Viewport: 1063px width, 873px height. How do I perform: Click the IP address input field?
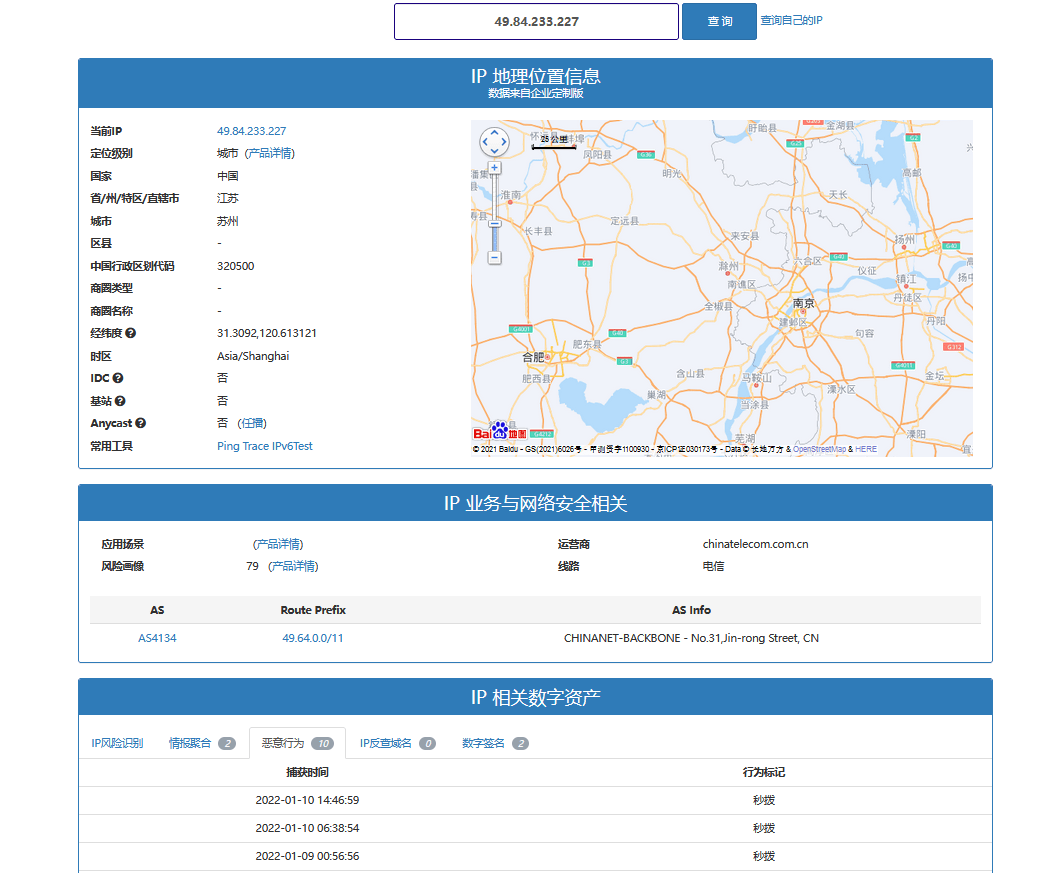pos(536,21)
